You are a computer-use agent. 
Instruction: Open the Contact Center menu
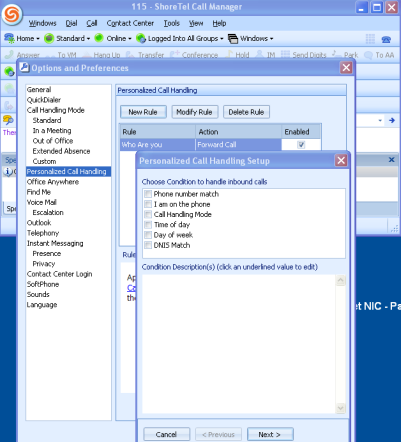[x=130, y=23]
